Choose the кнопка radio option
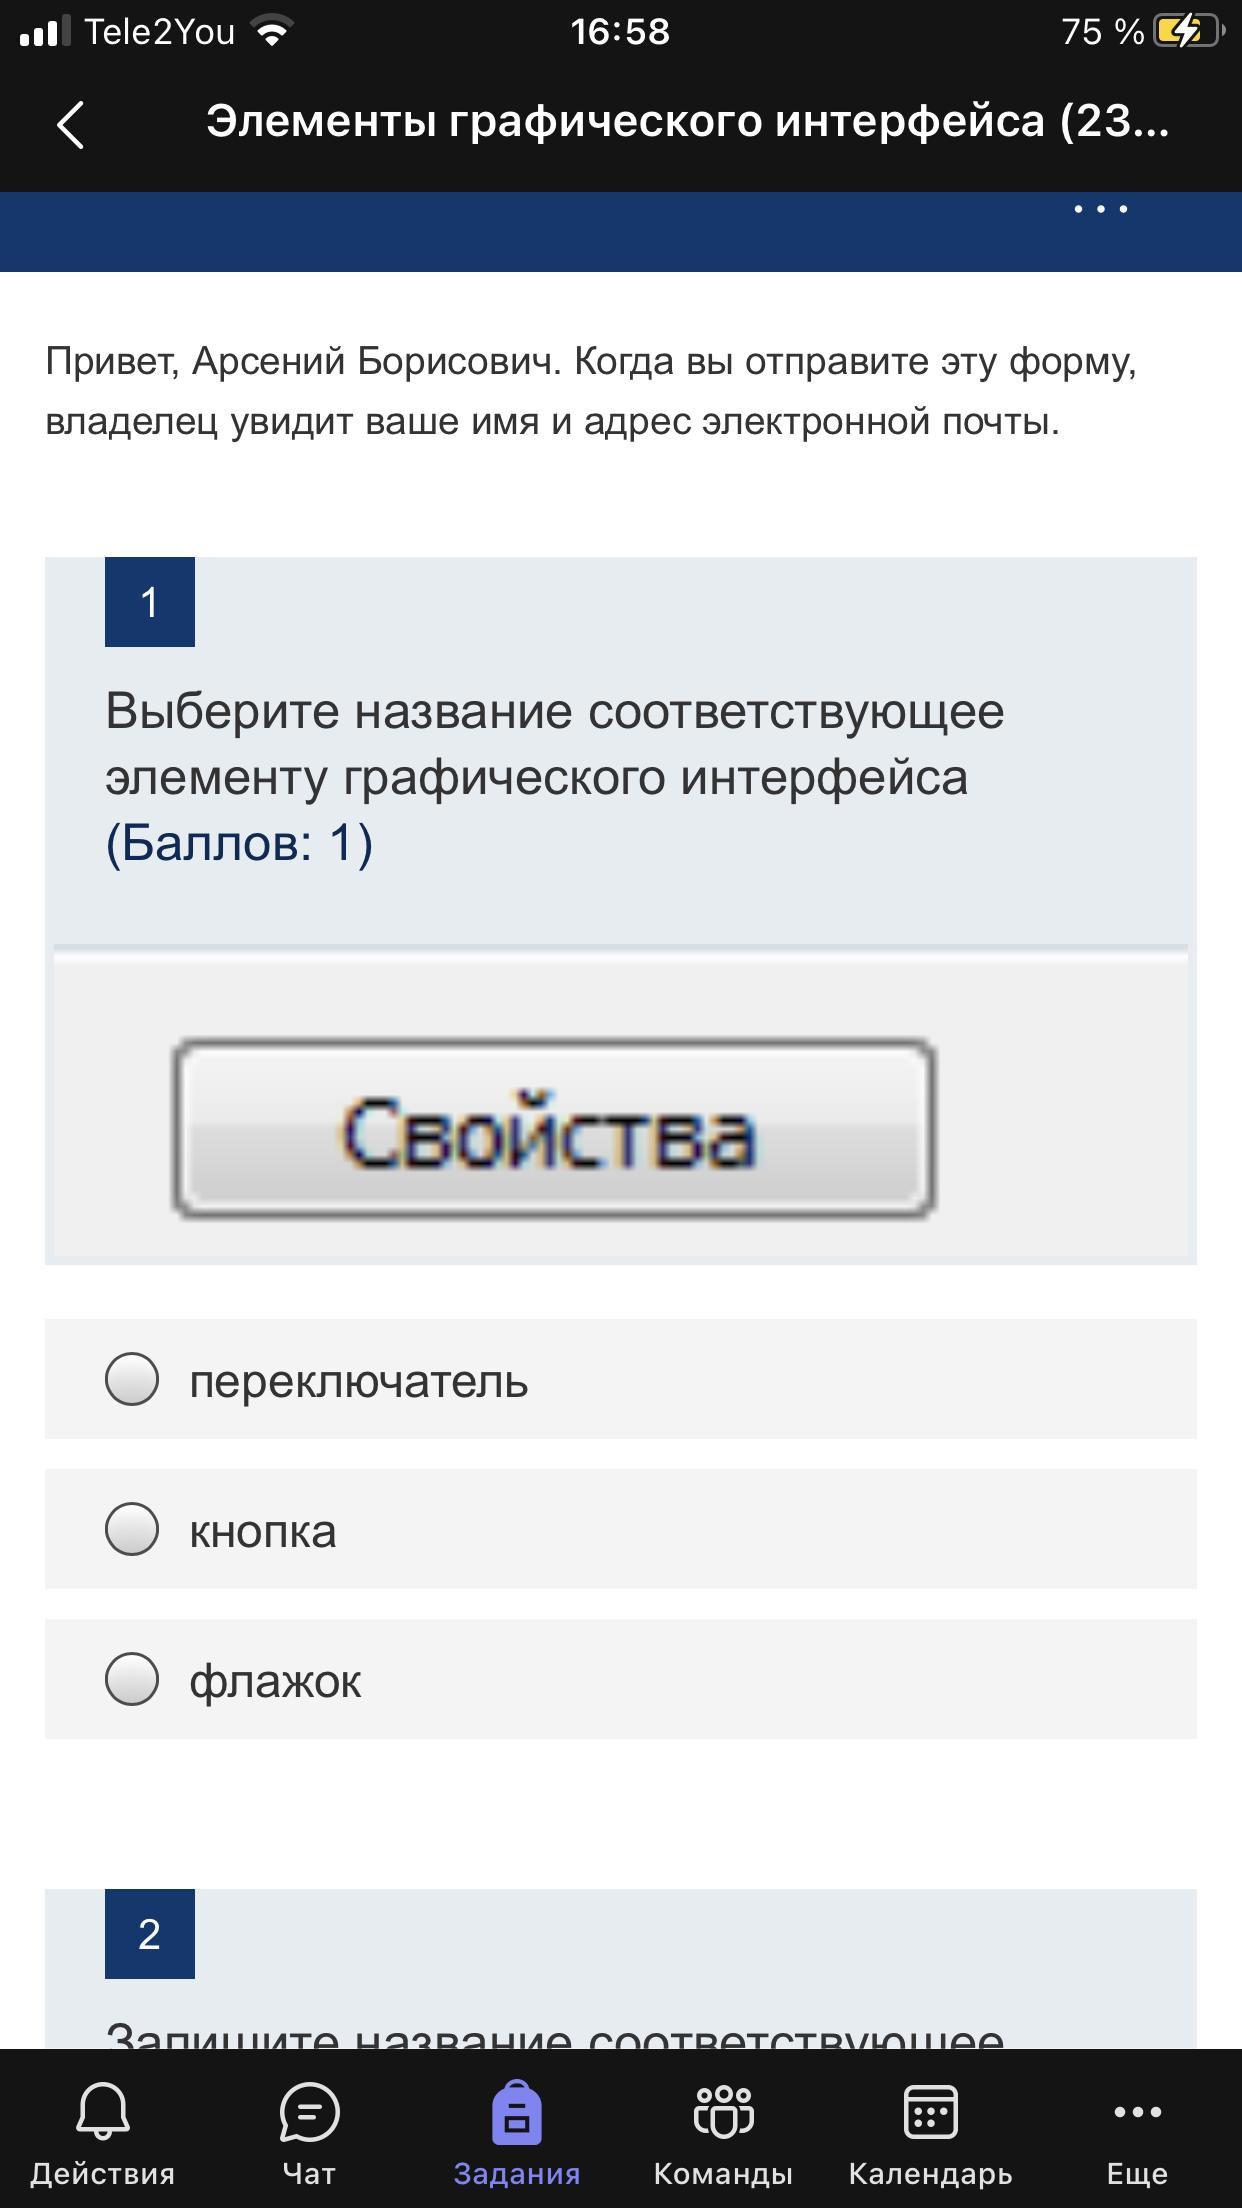Screen dimensions: 1242x2208 coord(132,1529)
